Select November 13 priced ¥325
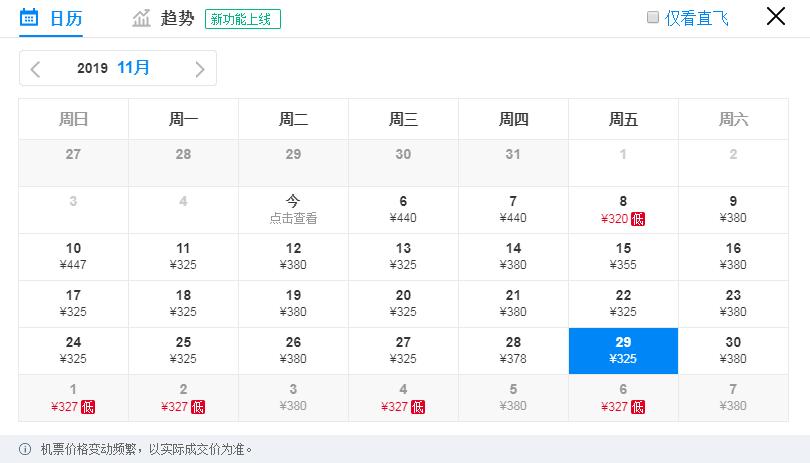Viewport: 810px width, 463px height. pos(403,257)
